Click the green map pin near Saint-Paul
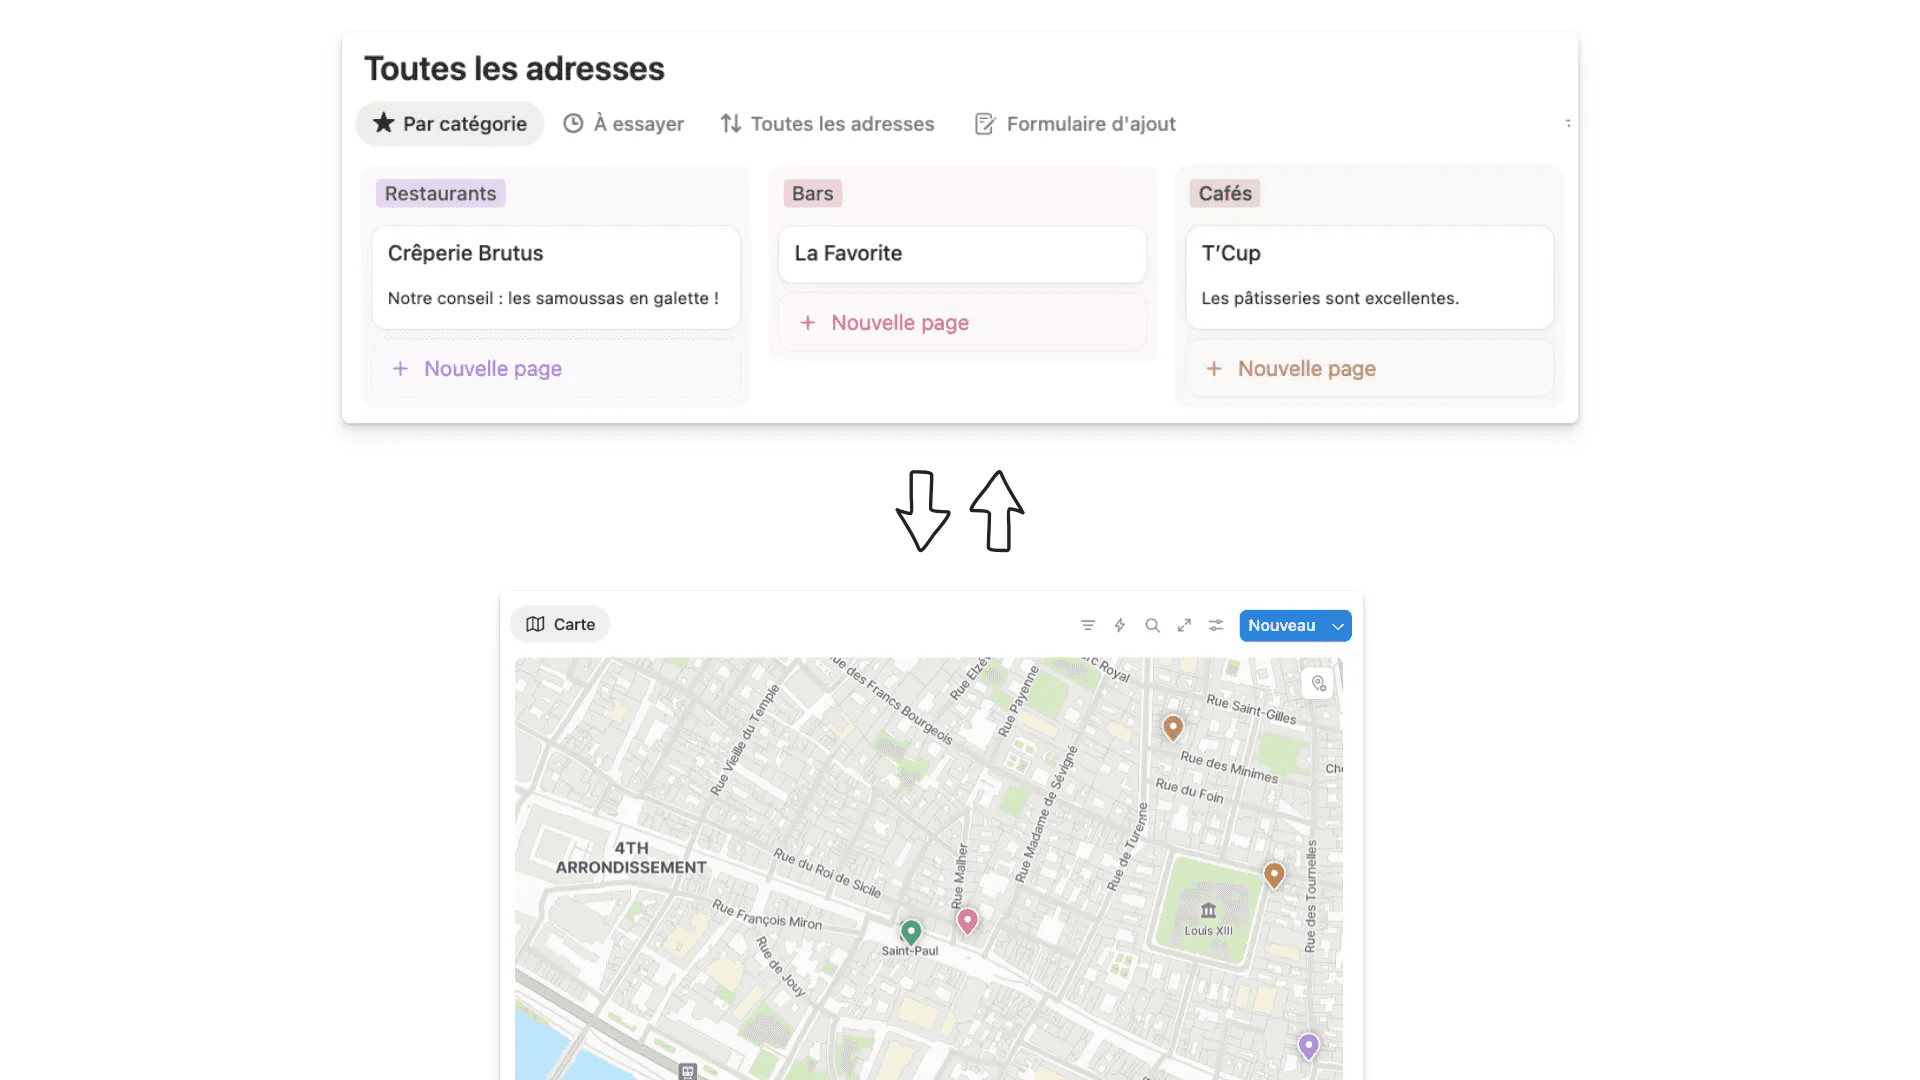 [x=910, y=931]
